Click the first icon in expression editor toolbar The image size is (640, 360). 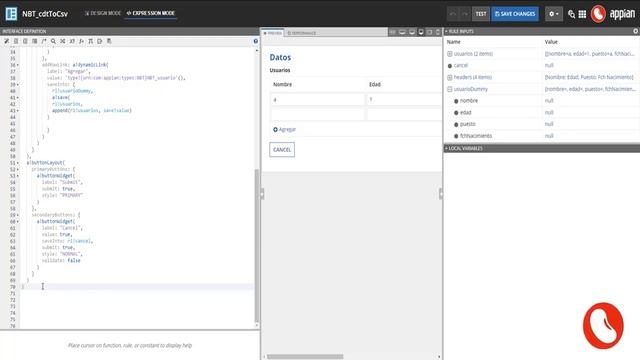coord(7,41)
